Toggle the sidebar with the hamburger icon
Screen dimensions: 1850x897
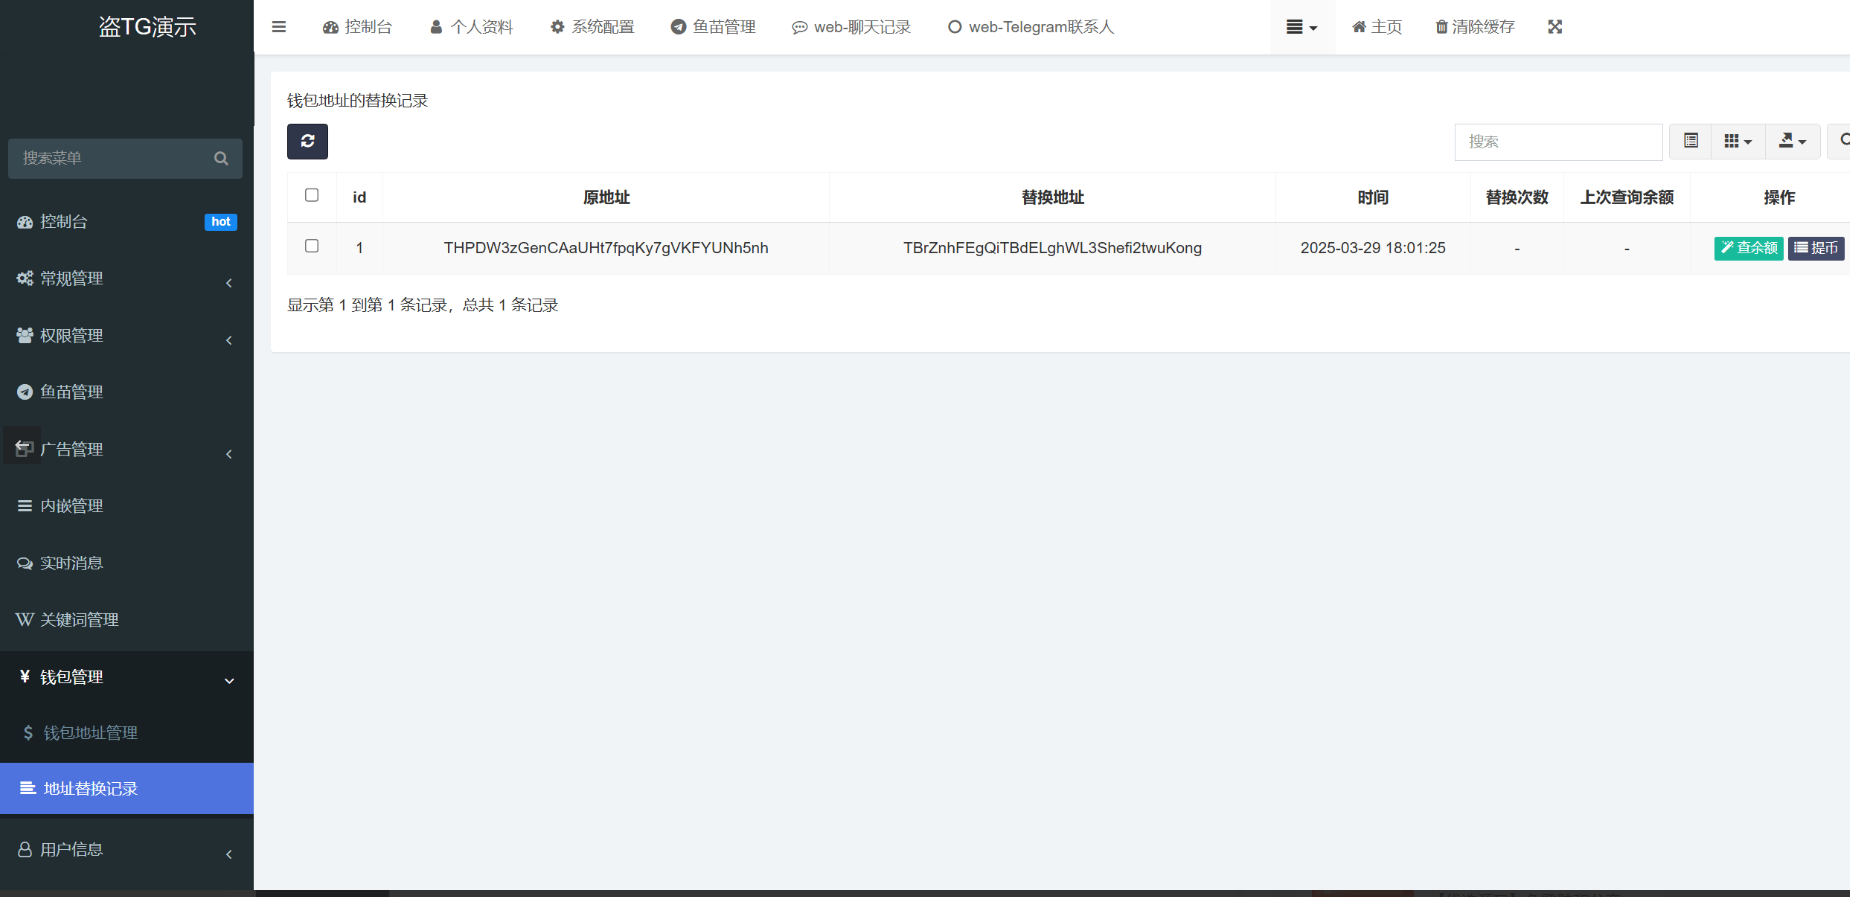pos(279,27)
